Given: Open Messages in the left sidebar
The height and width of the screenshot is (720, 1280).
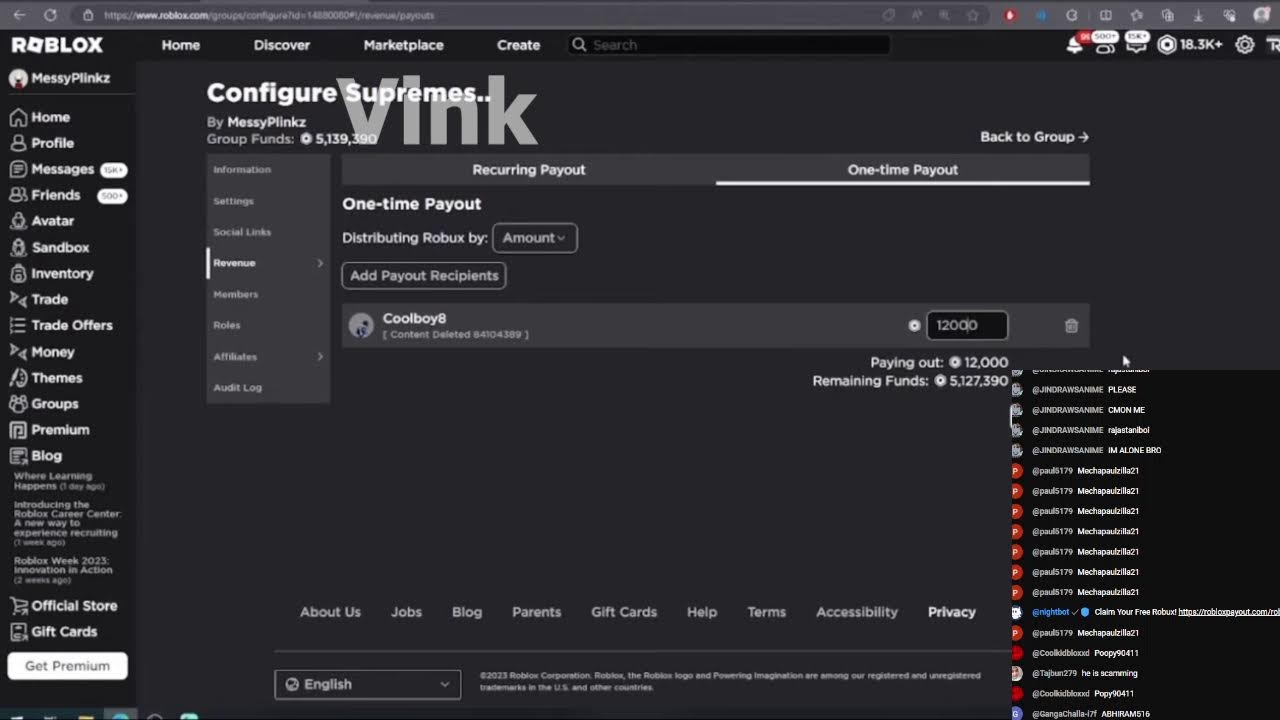Looking at the screenshot, I should point(66,169).
